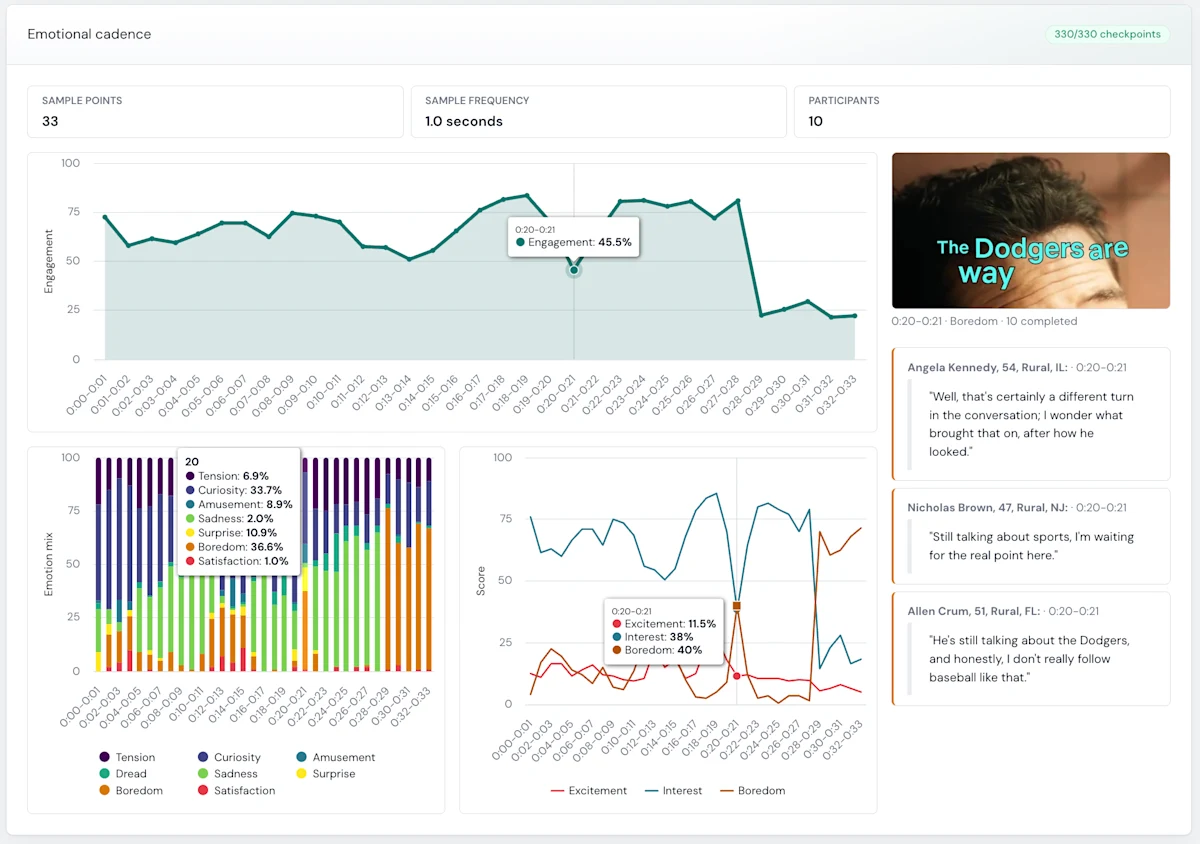Click the '0:20-0:21 · Boredom · 10 completed' caption
Viewport: 1200px width, 844px height.
pos(985,321)
